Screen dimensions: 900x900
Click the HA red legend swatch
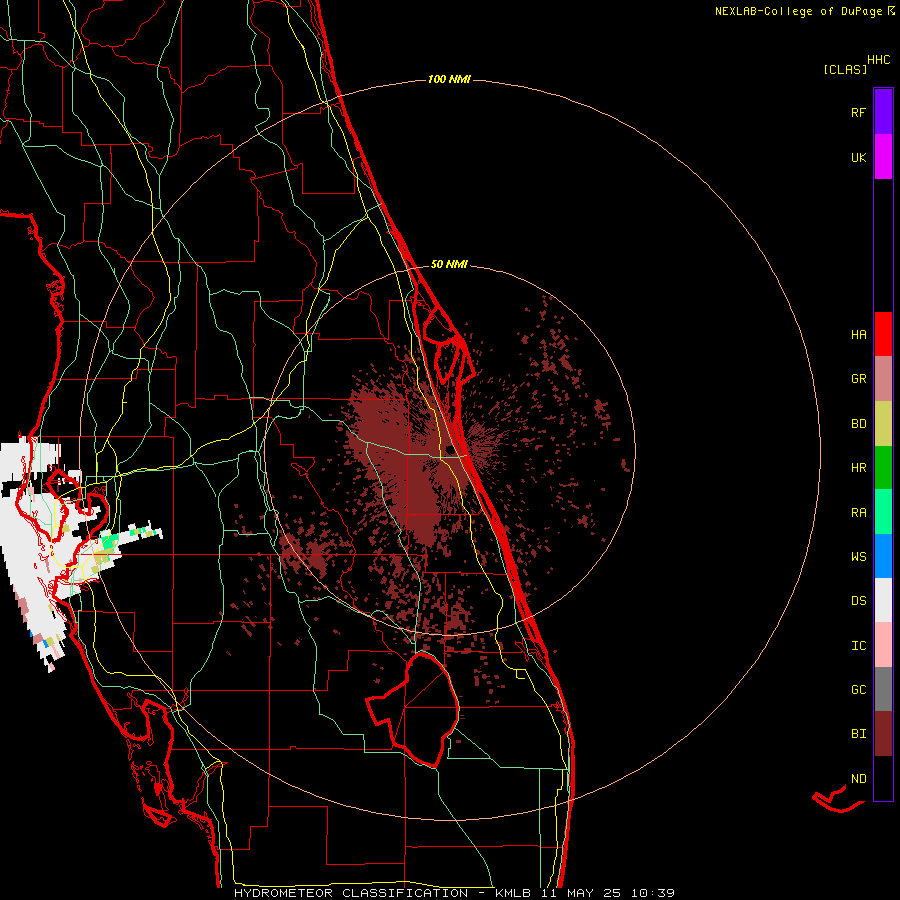[x=883, y=334]
